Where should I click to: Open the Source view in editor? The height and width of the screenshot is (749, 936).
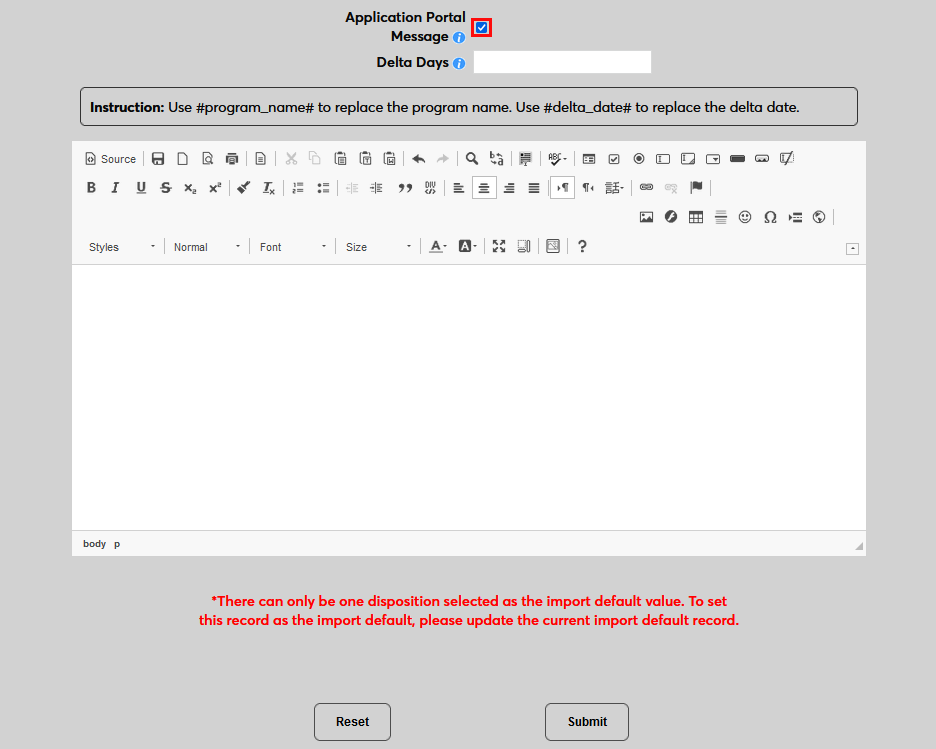[x=110, y=159]
